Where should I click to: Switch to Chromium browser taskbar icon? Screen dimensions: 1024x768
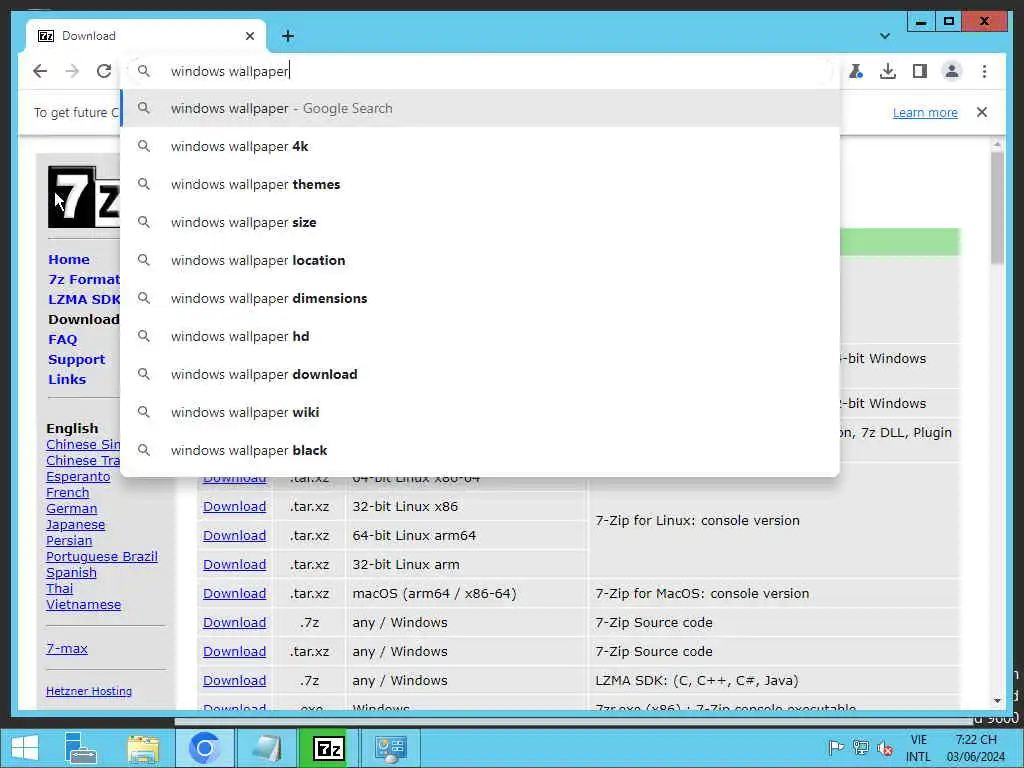(204, 748)
